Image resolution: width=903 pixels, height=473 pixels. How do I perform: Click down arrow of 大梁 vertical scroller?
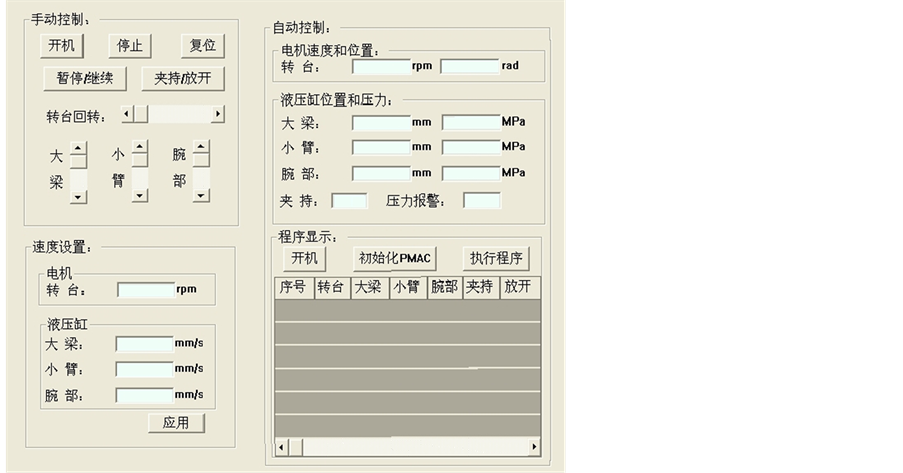tap(78, 196)
